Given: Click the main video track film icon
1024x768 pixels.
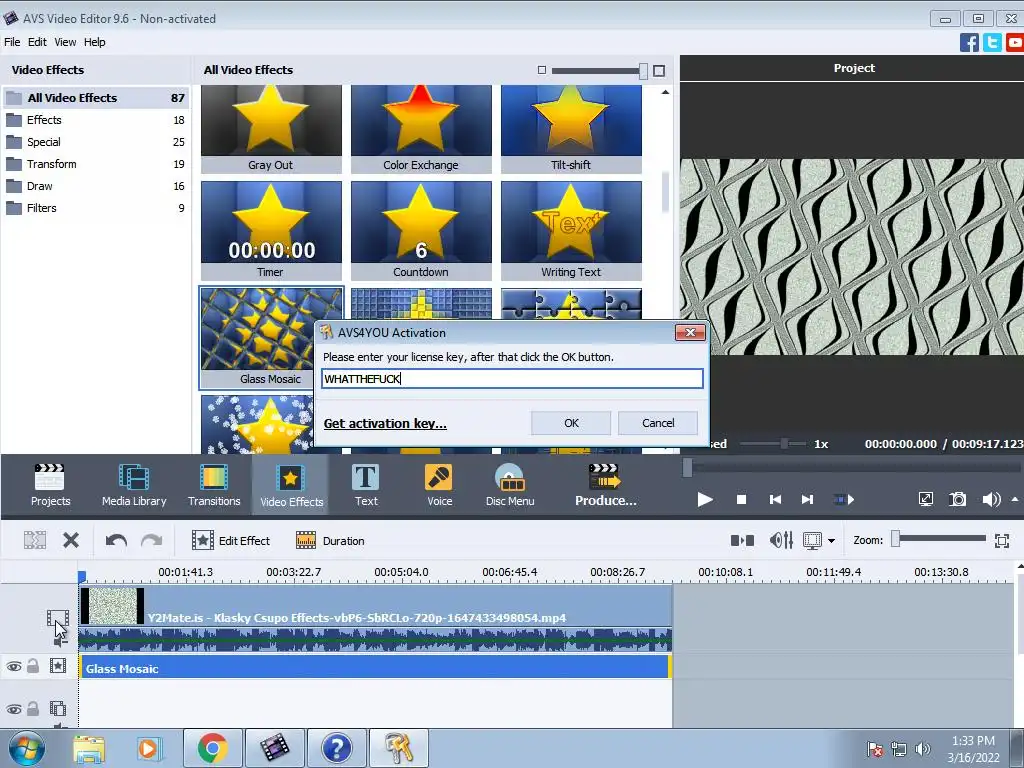Looking at the screenshot, I should coord(57,618).
